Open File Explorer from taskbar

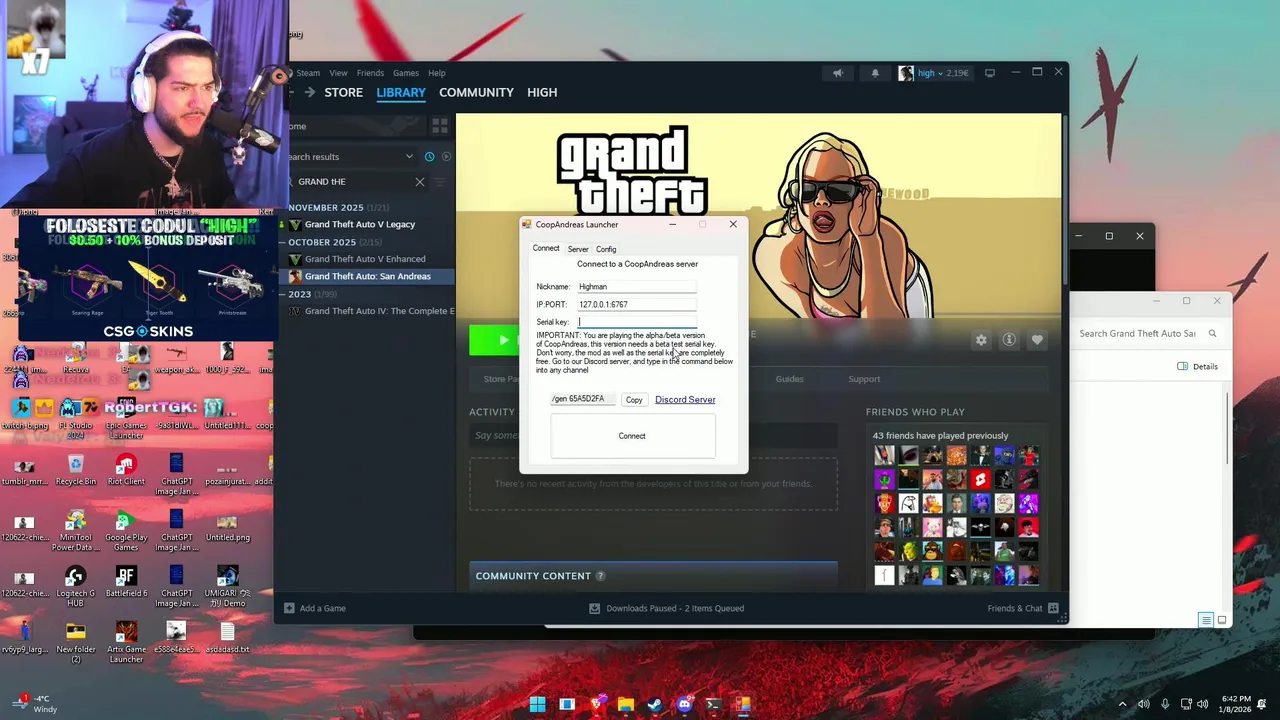[625, 704]
